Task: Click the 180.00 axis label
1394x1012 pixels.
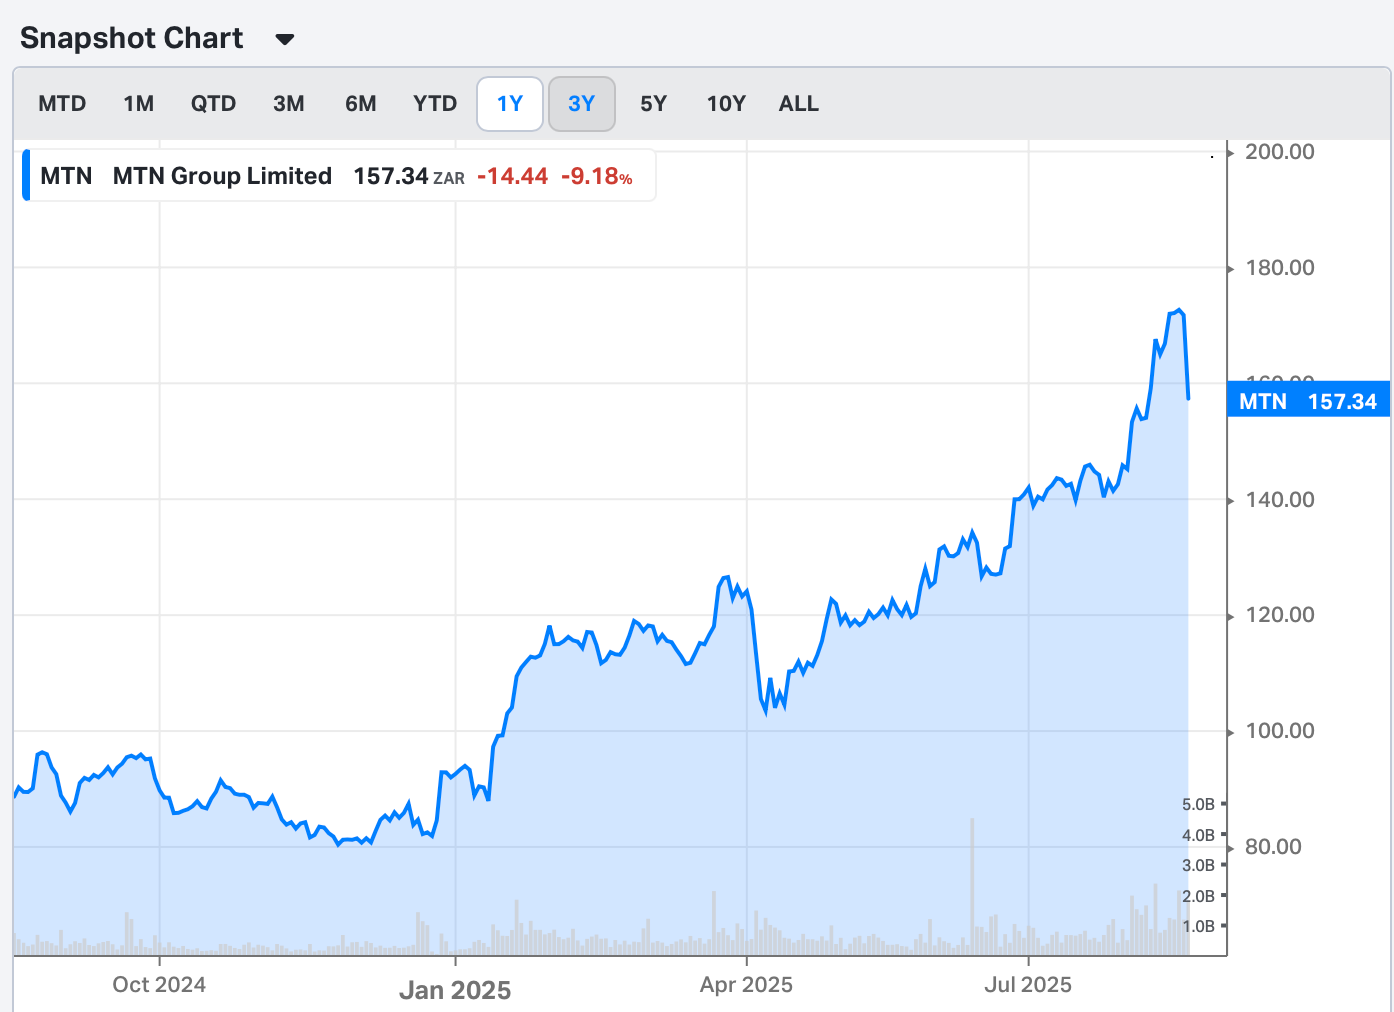Action: 1280,268
